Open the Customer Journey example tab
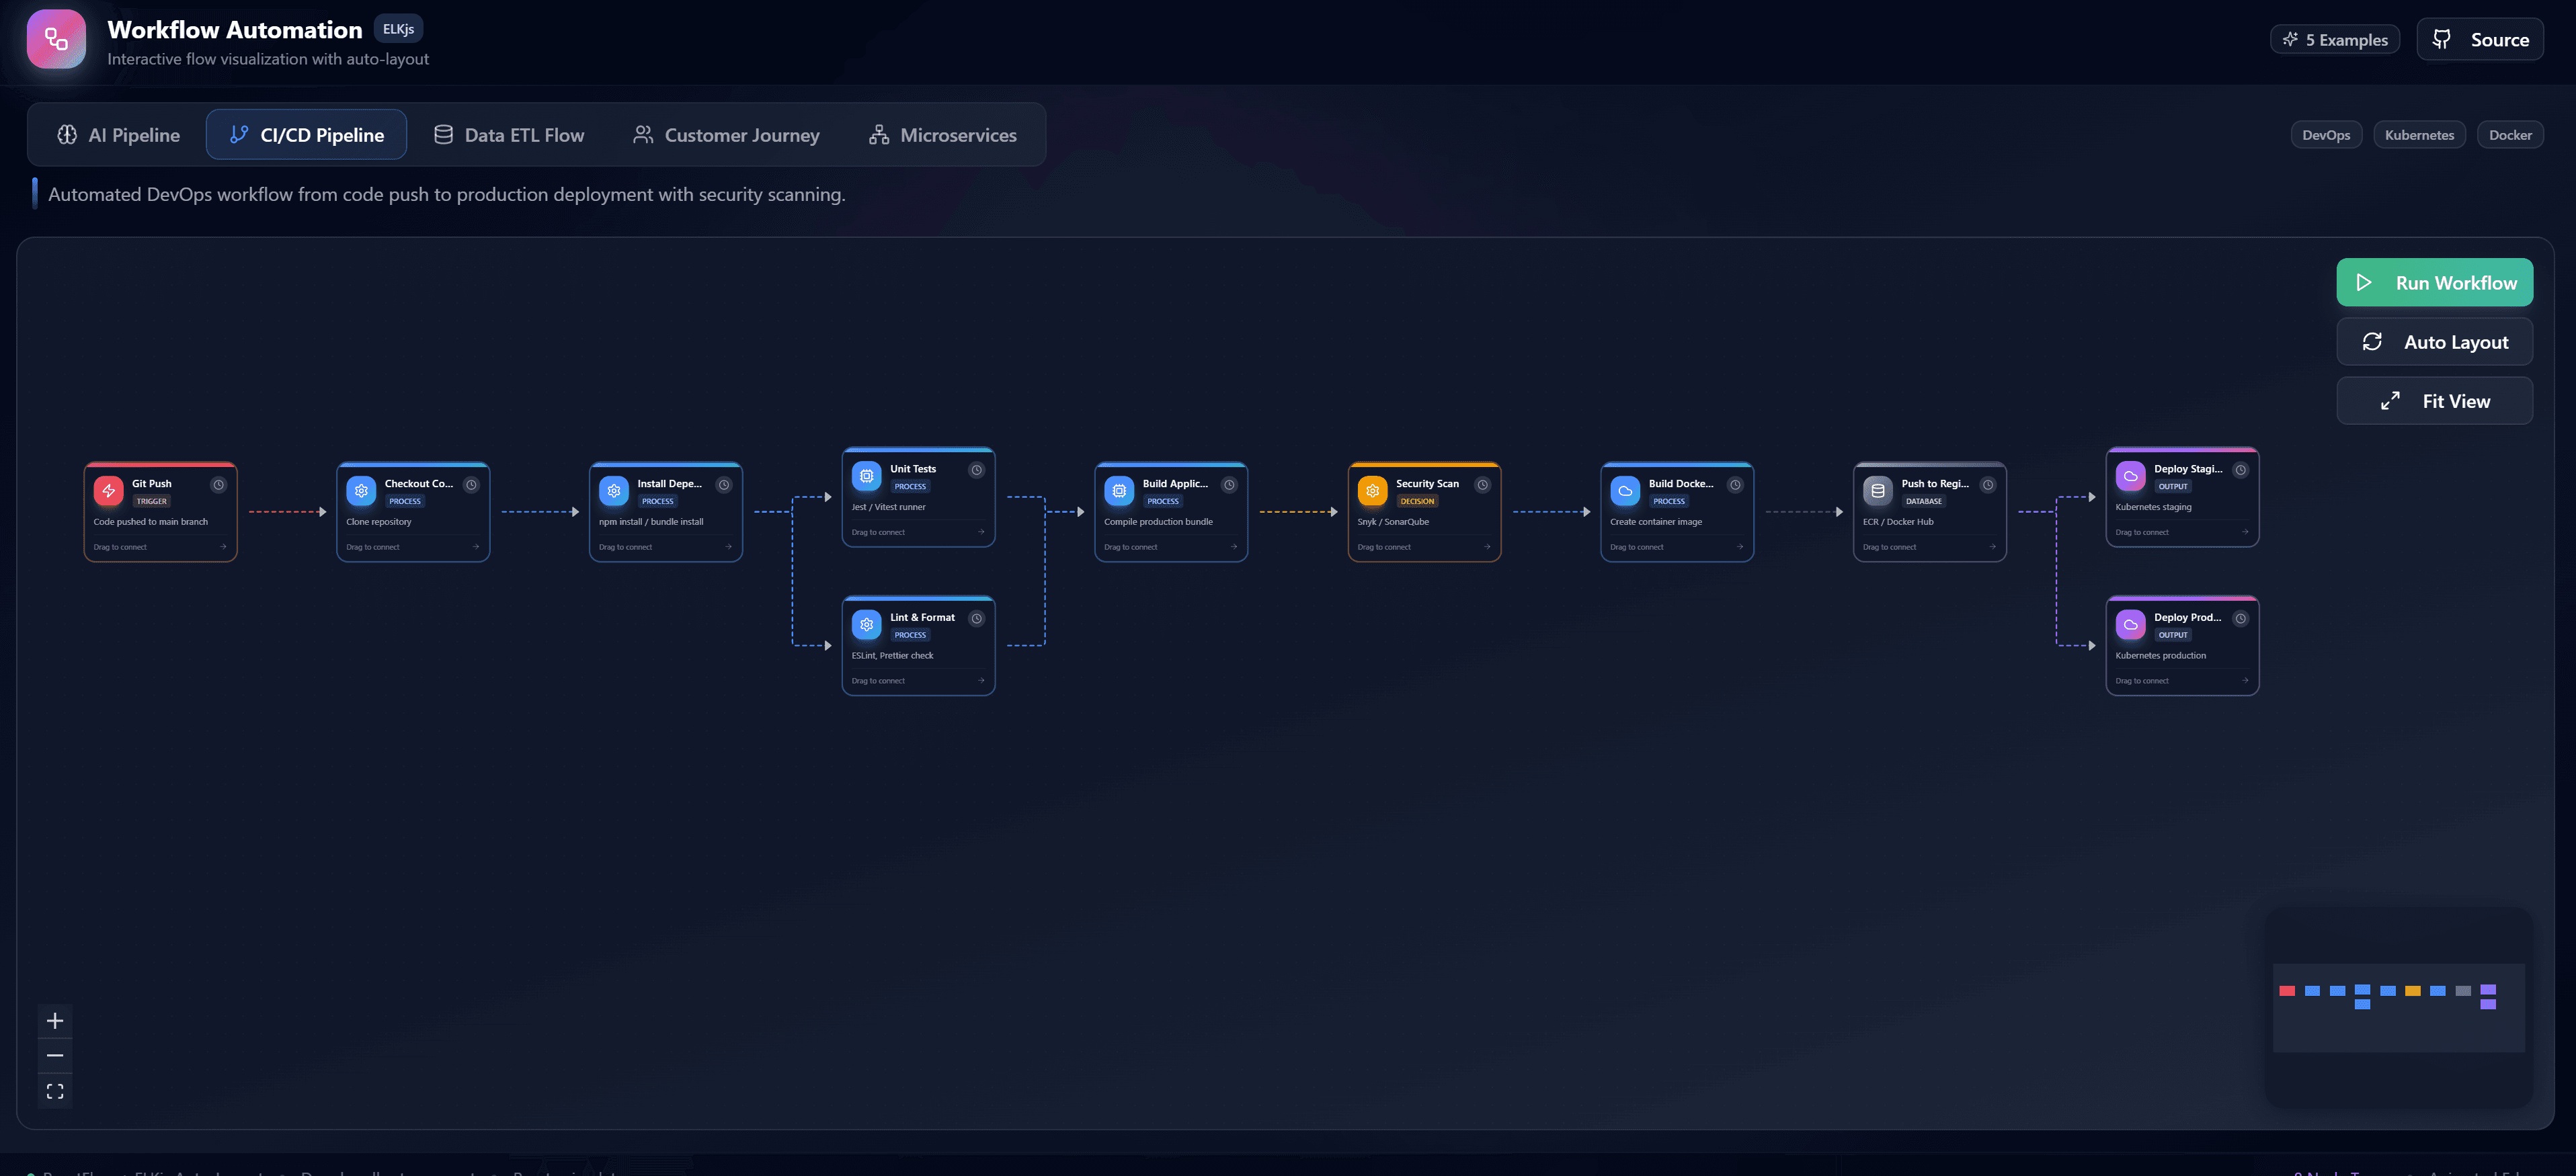 (x=727, y=134)
